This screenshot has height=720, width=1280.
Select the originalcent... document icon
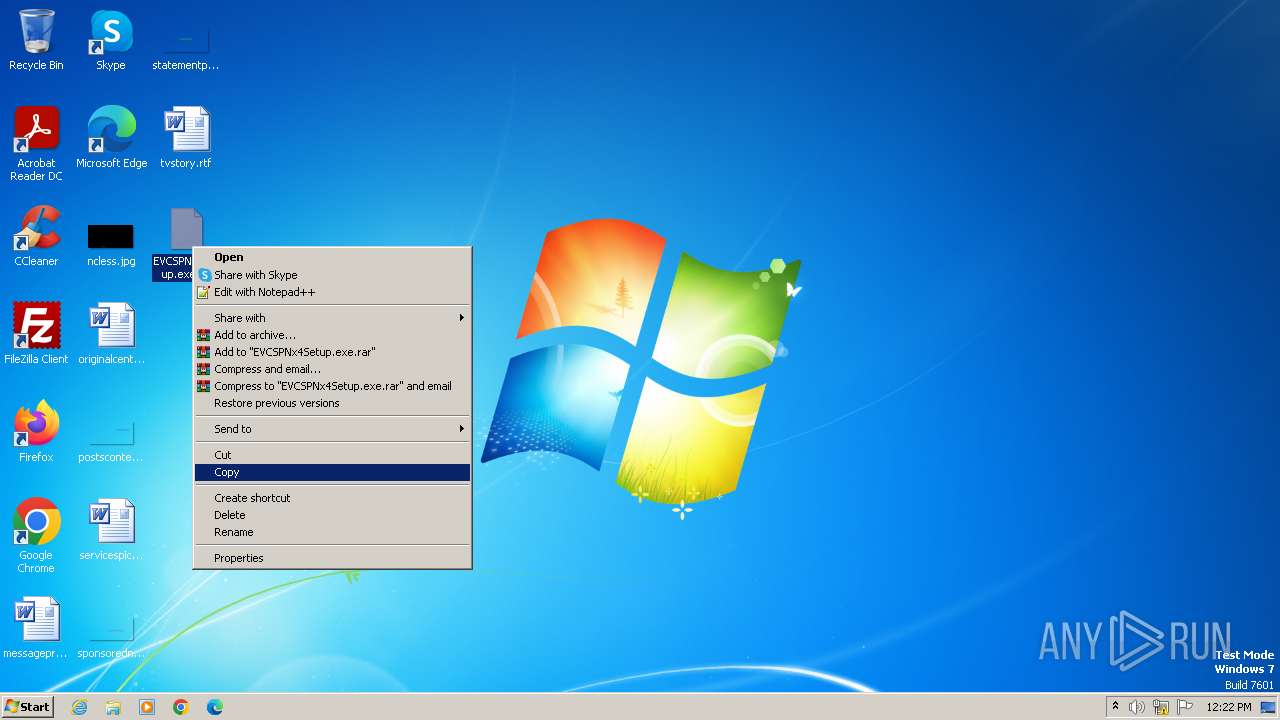(111, 334)
